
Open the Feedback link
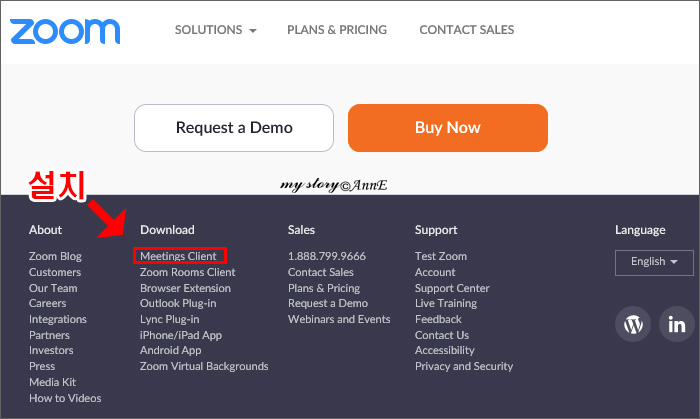point(438,319)
